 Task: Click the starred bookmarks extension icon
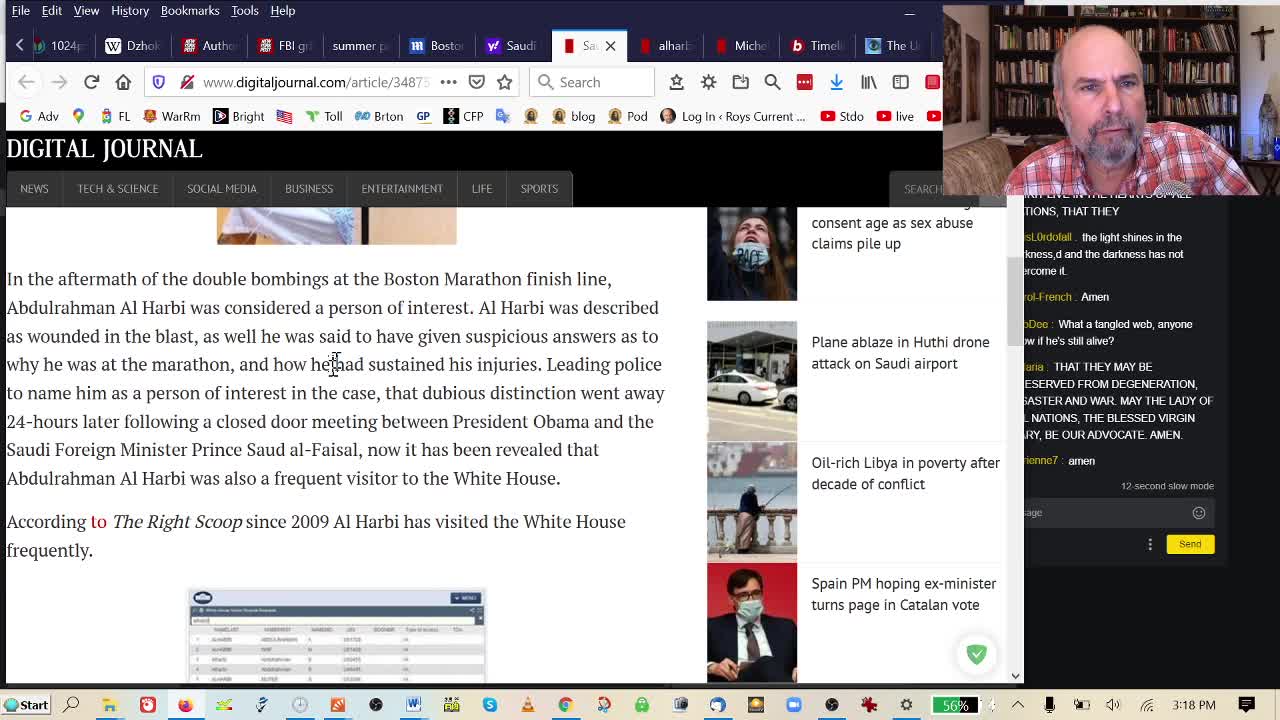676,82
